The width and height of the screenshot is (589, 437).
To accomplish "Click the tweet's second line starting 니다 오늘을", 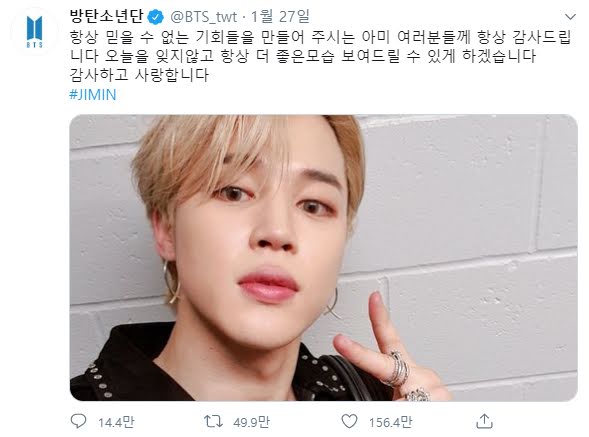I will pyautogui.click(x=302, y=56).
